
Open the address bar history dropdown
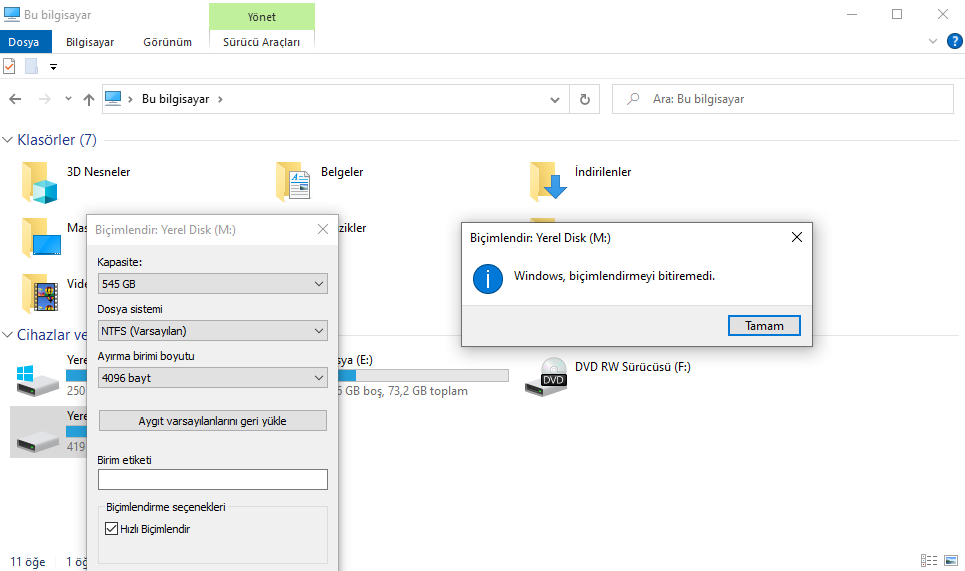point(555,100)
